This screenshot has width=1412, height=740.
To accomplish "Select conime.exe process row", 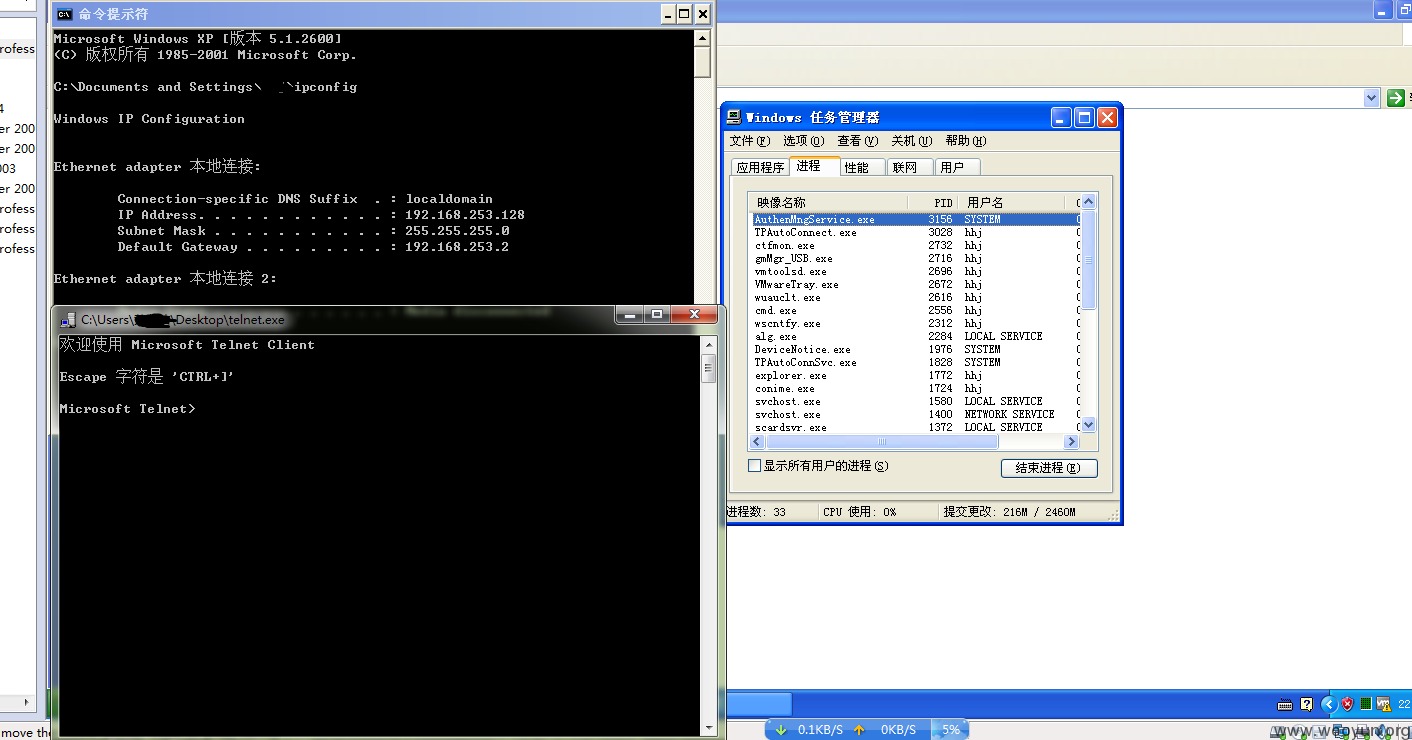I will [x=915, y=388].
